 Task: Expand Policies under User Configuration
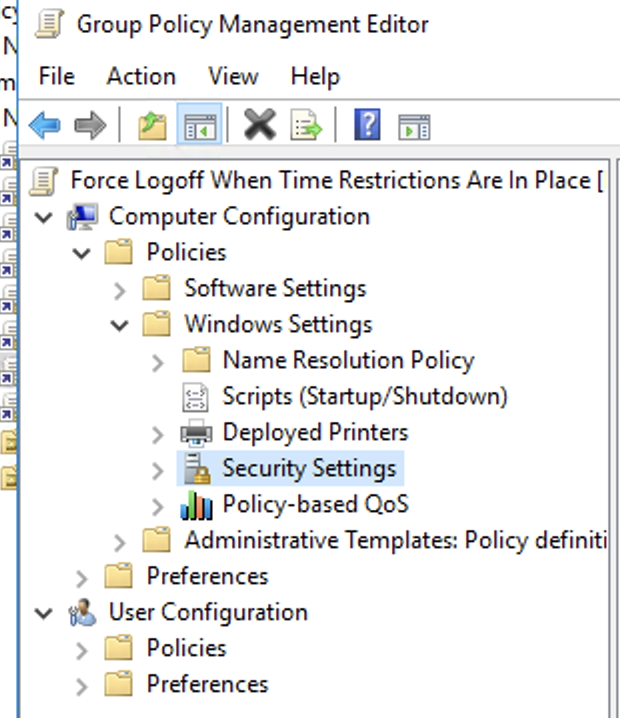(x=82, y=651)
